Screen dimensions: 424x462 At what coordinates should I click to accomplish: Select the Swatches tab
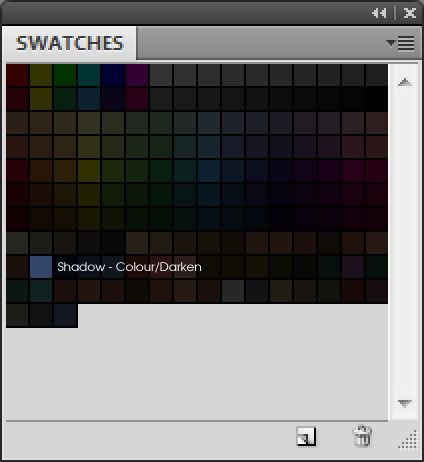coord(69,43)
